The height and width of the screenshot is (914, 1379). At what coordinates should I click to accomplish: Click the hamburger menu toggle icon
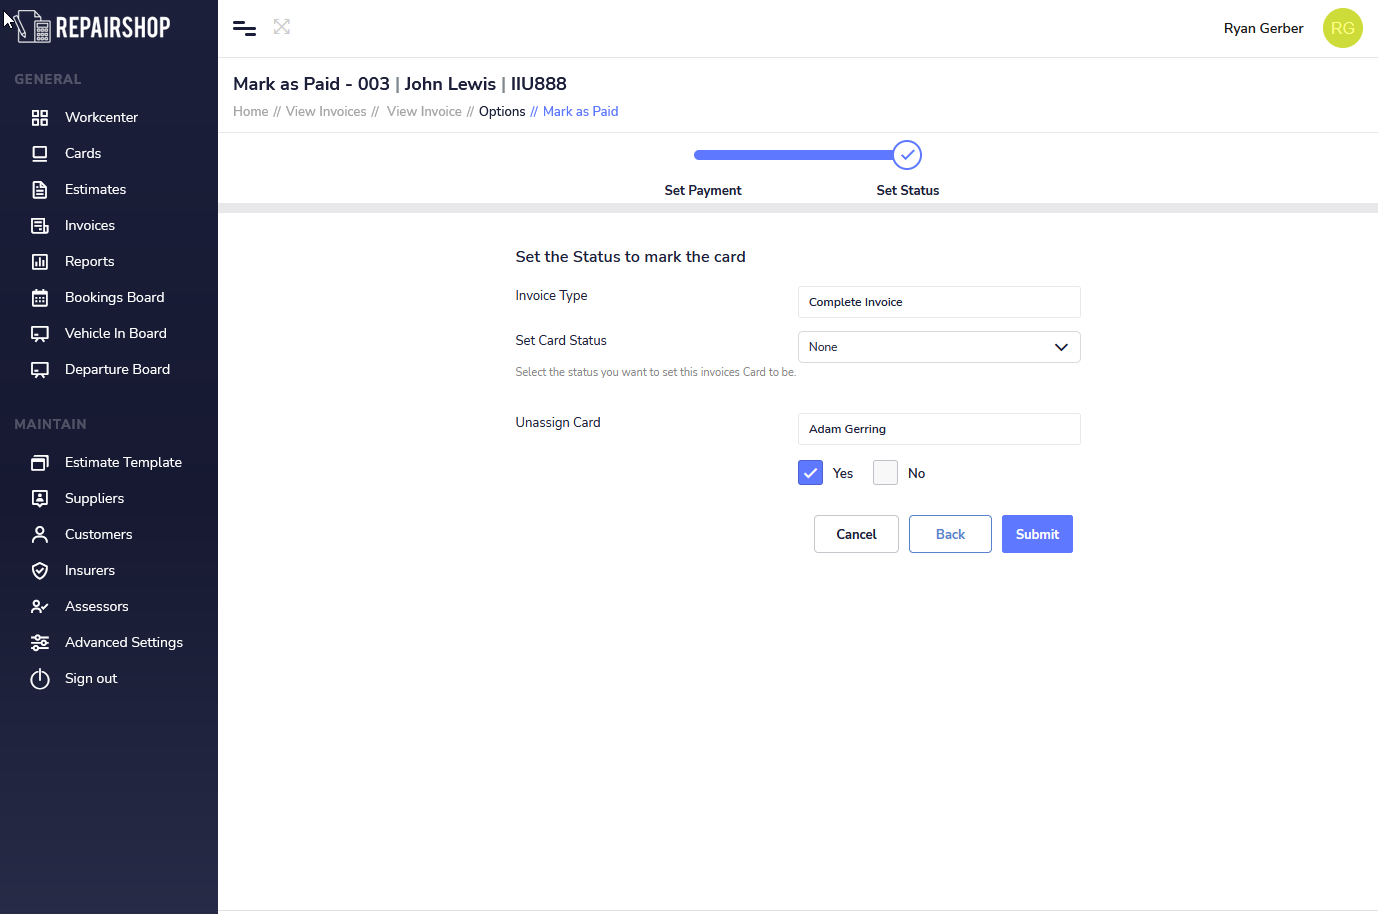[x=244, y=28]
